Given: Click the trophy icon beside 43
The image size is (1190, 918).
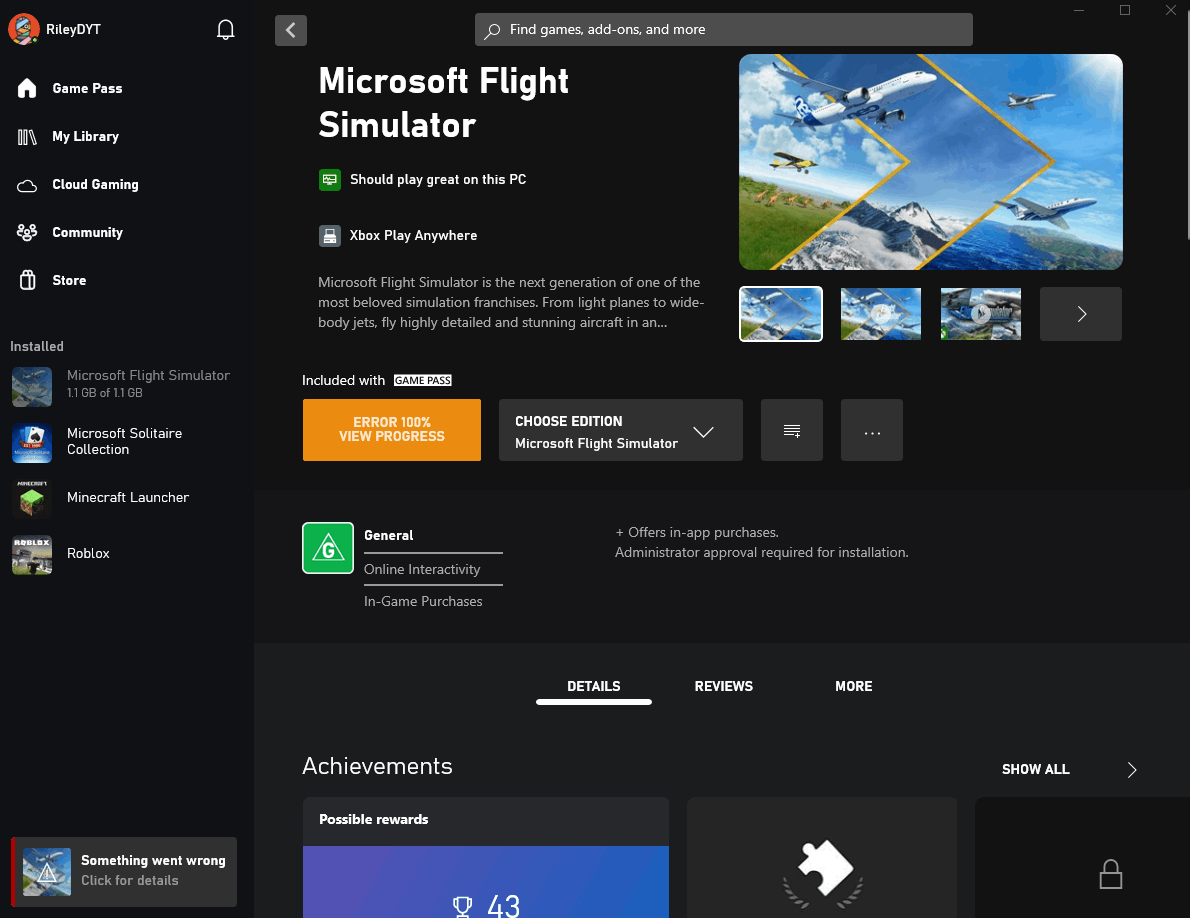Looking at the screenshot, I should [462, 907].
